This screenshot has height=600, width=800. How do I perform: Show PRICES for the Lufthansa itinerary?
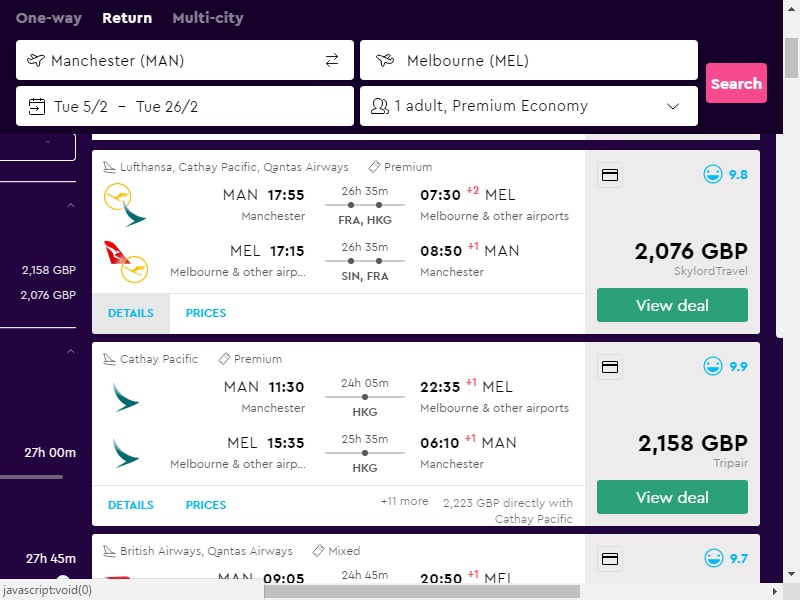[206, 313]
